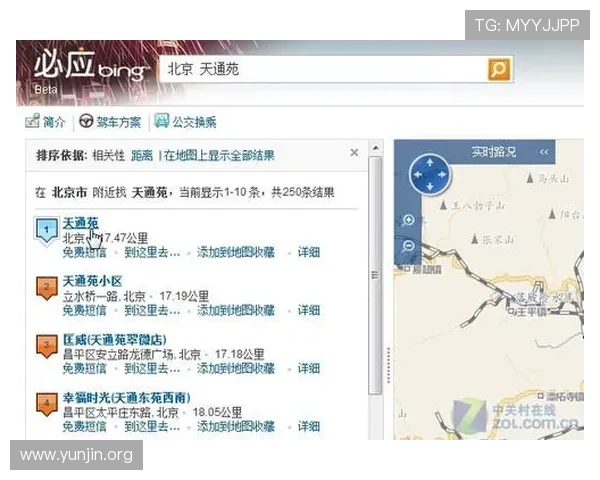This screenshot has width=600, height=480.
Task: Pan map up with compass arrow
Action: tap(430, 162)
